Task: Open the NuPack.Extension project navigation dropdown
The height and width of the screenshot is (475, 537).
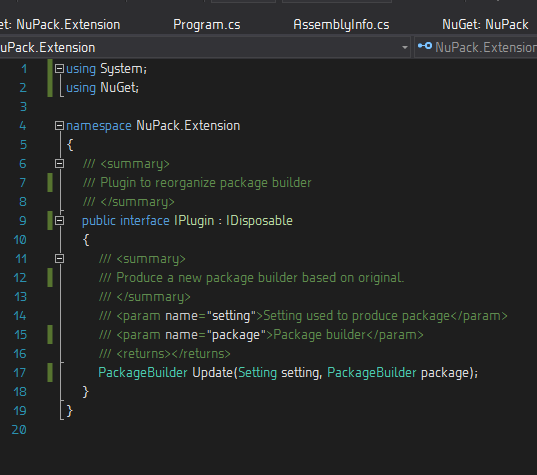Action: pos(405,48)
